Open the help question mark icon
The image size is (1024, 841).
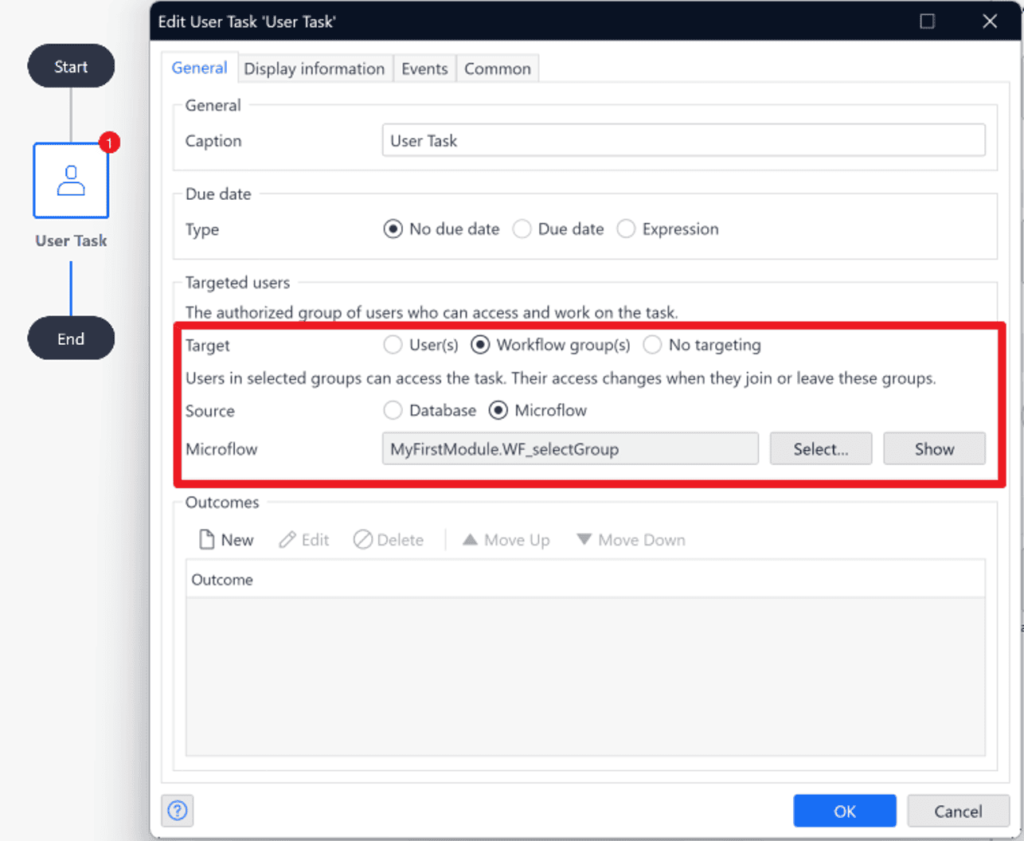click(x=178, y=810)
